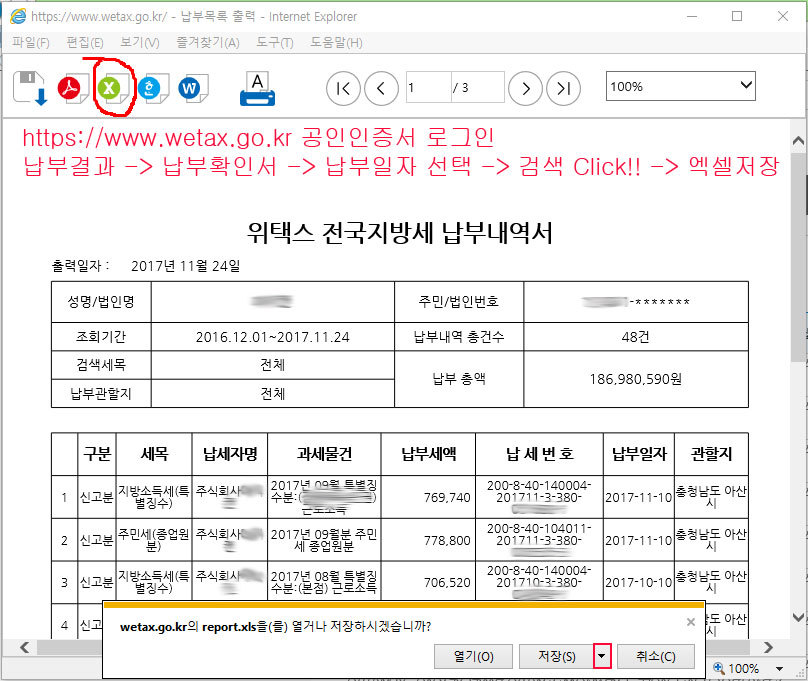Image resolution: width=808 pixels, height=681 pixels.
Task: Go to next report page
Action: (x=525, y=89)
